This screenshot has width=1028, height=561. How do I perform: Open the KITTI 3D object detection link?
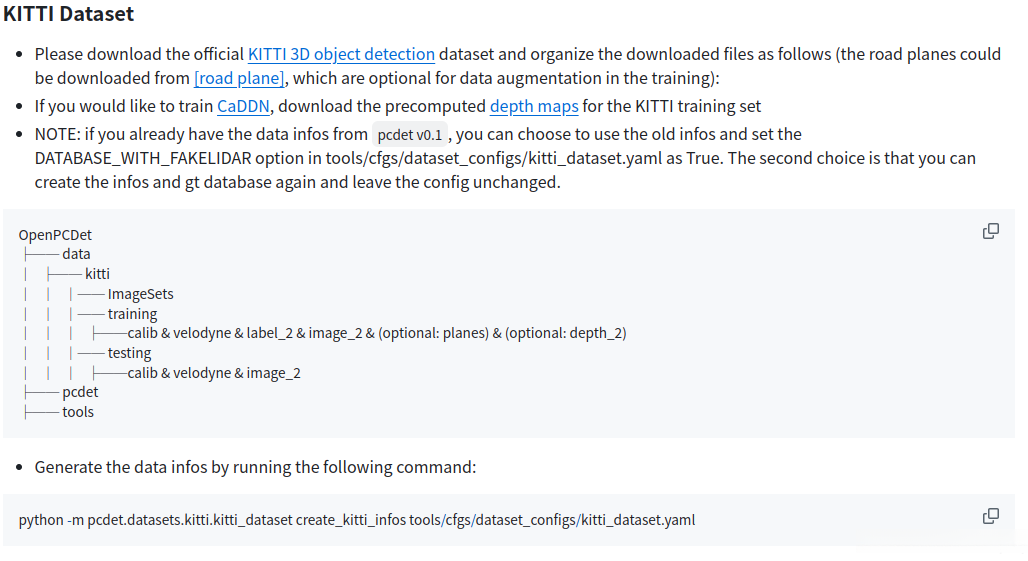341,54
